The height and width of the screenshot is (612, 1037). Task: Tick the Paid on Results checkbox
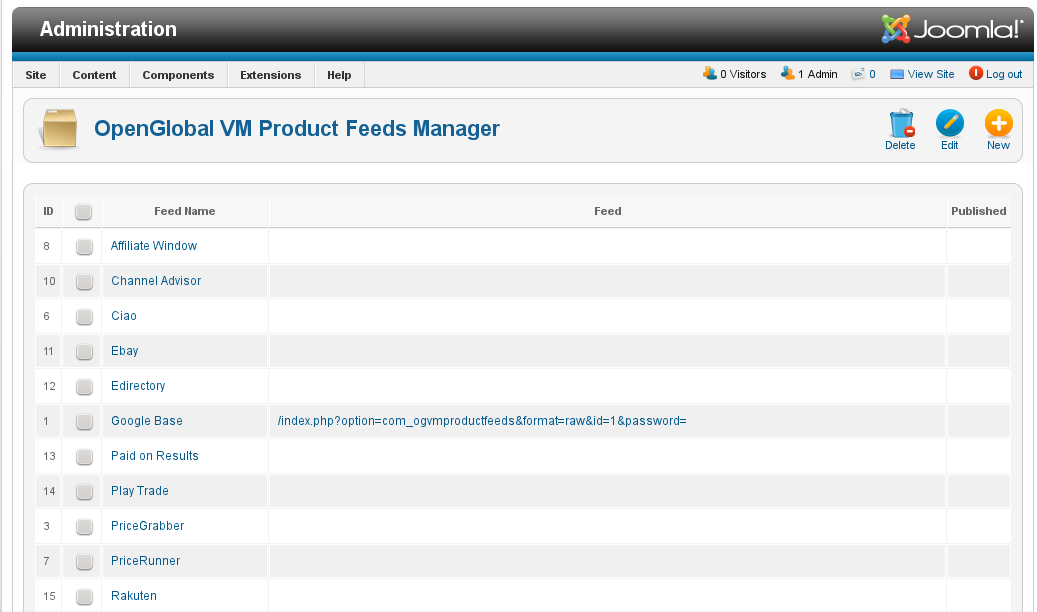84,457
